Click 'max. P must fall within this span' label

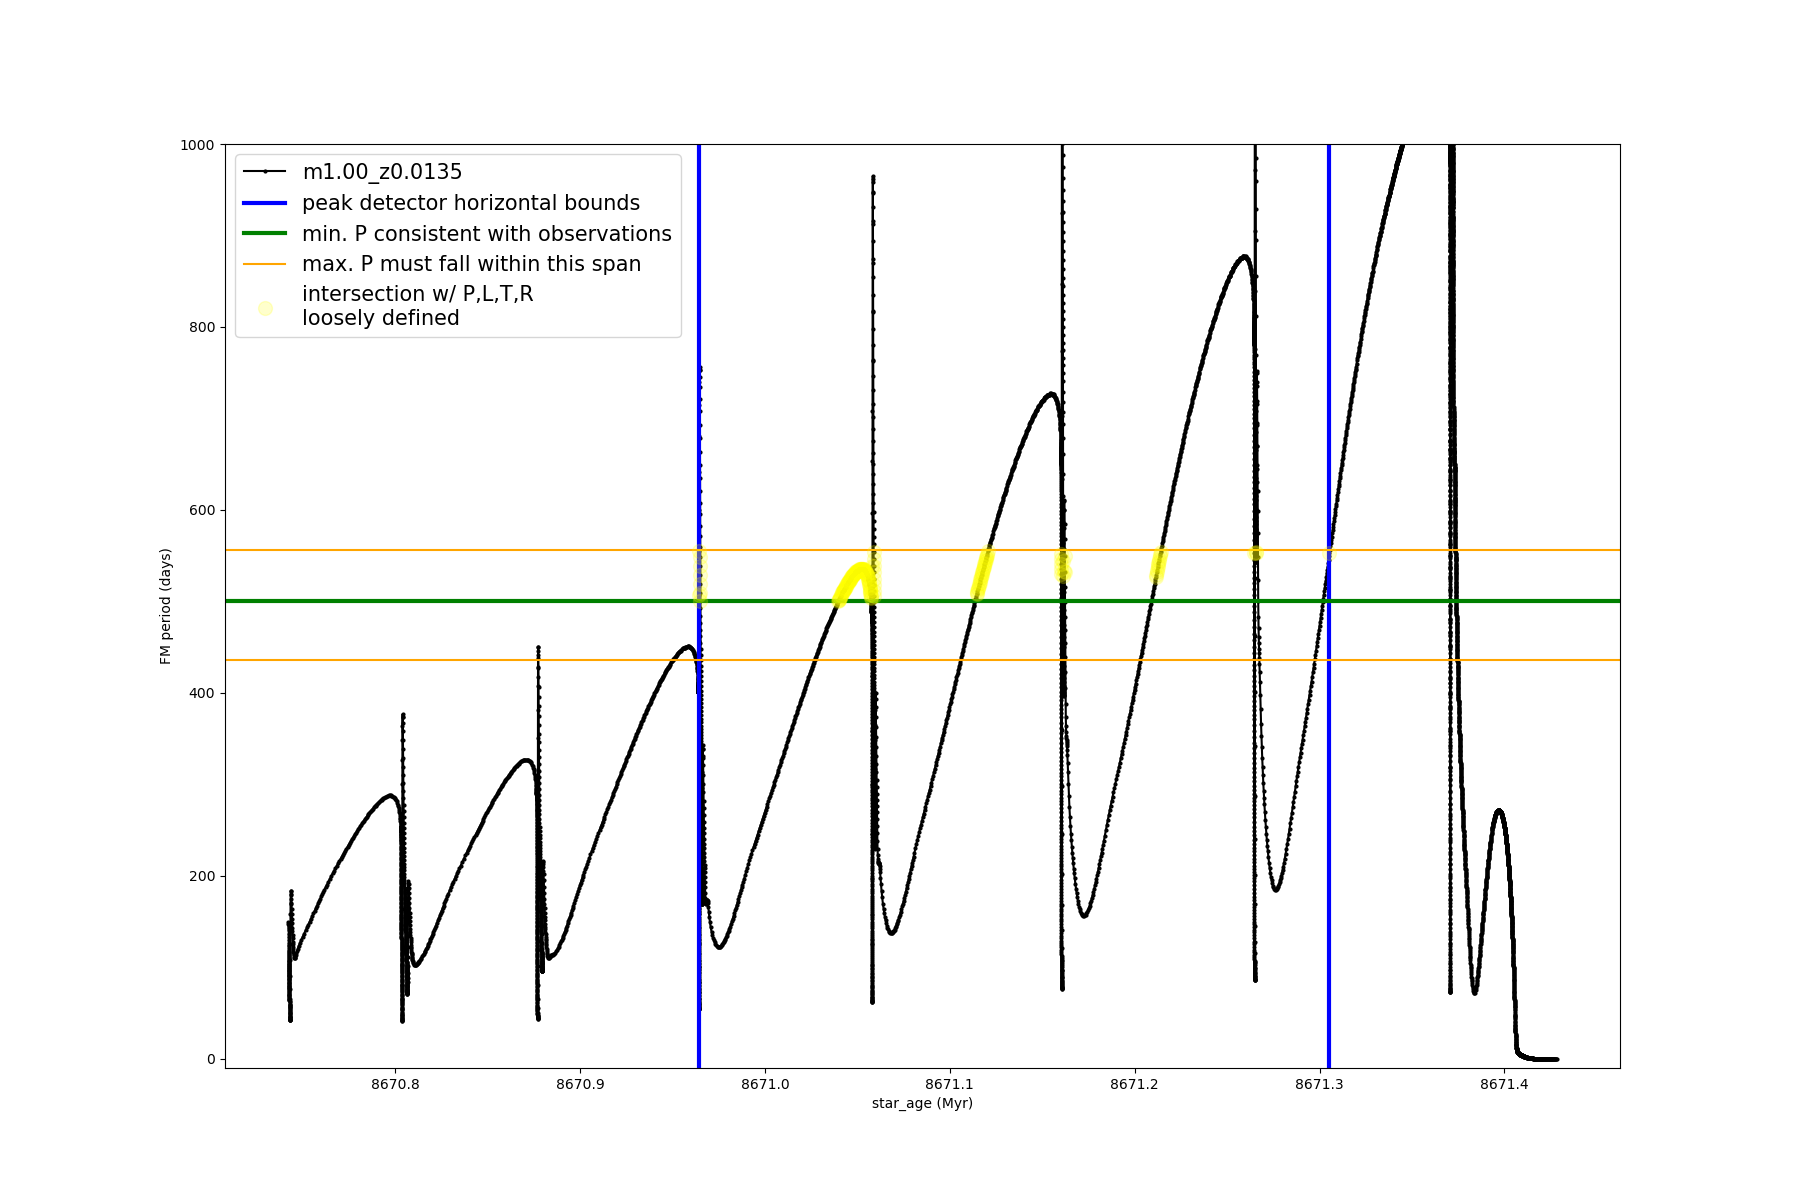(x=472, y=264)
